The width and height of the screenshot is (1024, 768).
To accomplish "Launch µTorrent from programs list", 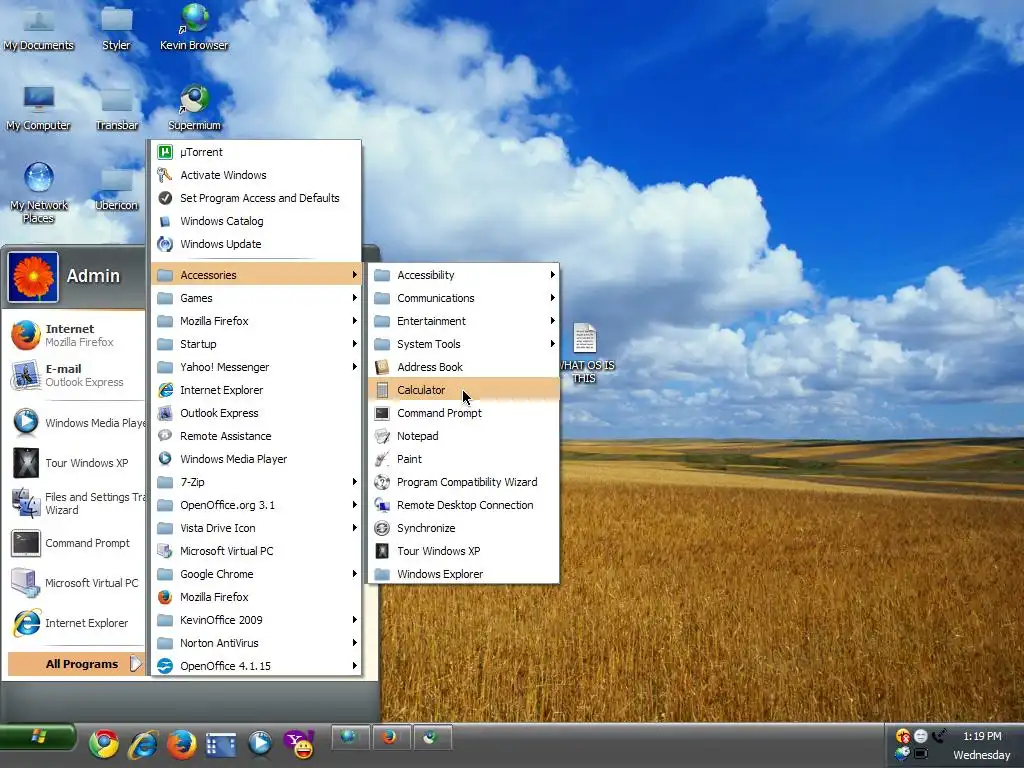I will coord(257,152).
